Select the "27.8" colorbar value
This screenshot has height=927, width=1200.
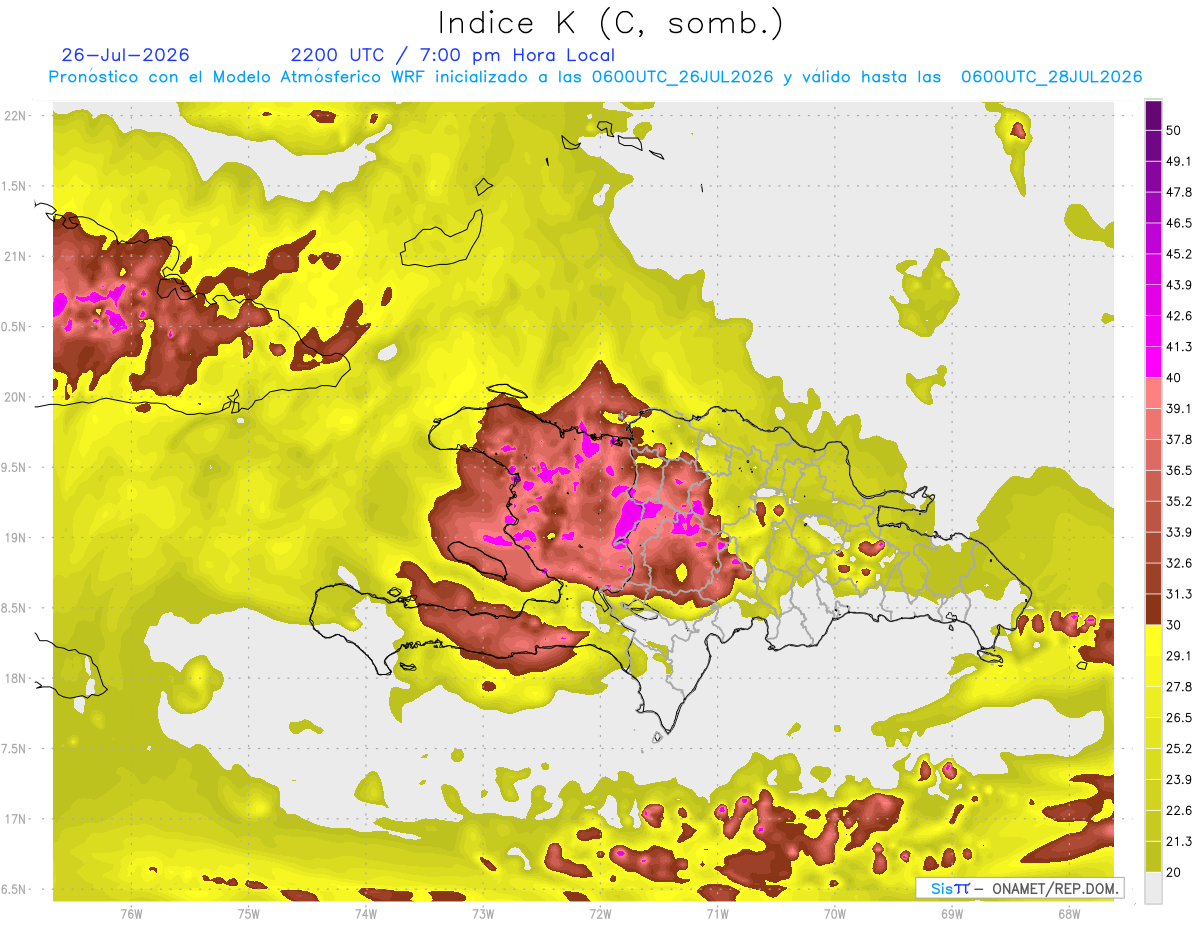[1178, 686]
